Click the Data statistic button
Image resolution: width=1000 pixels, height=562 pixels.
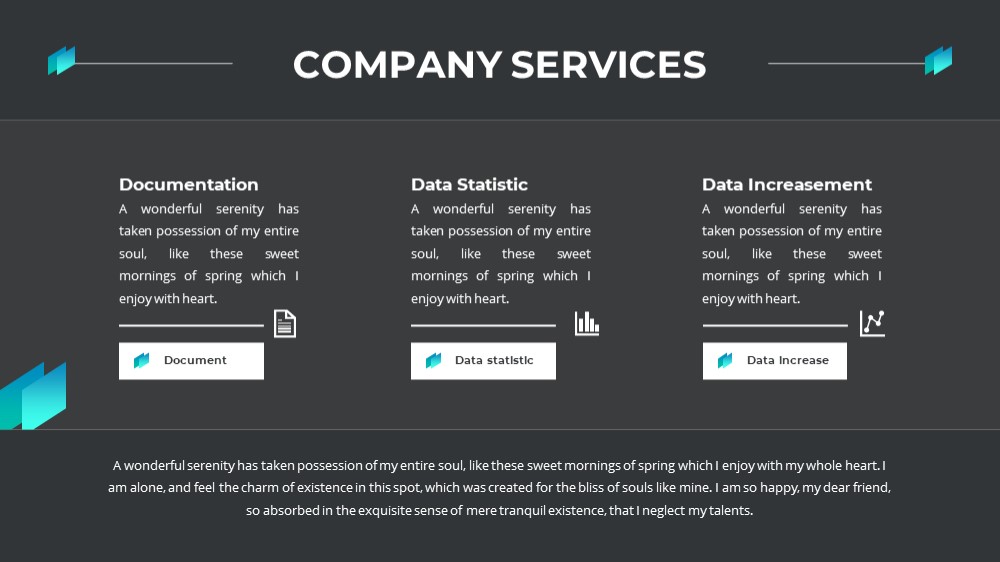point(483,361)
